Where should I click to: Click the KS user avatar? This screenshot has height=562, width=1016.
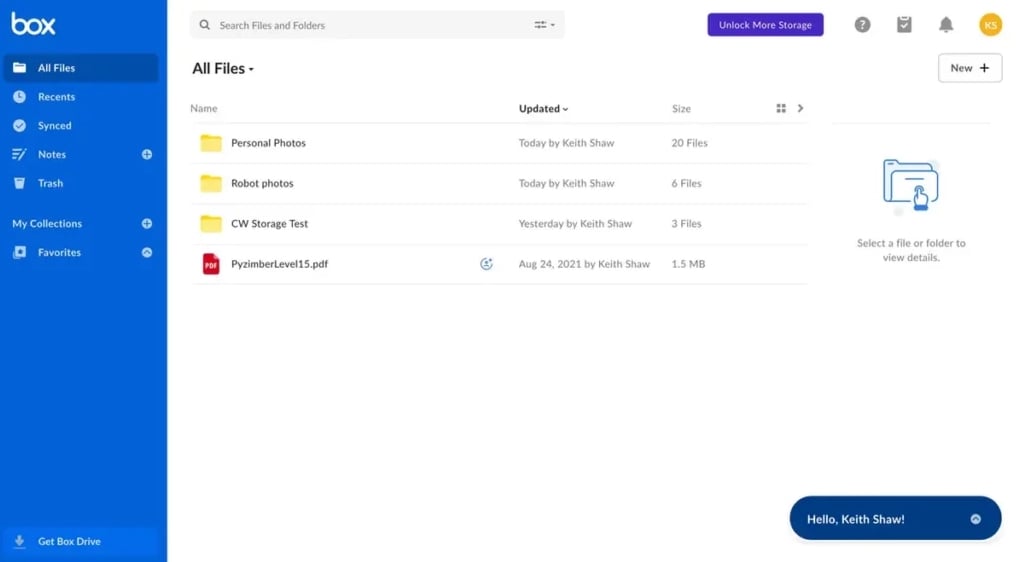click(990, 25)
